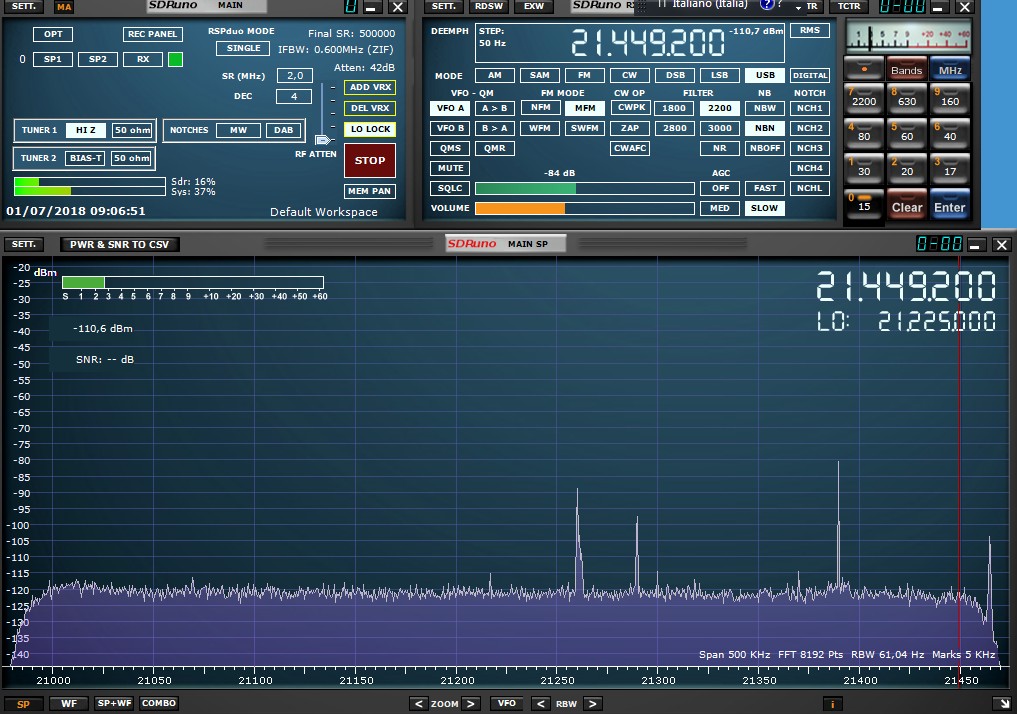Increase spectrum zoom with right arrow
Viewport: 1017px width, 714px height.
pyautogui.click(x=471, y=704)
